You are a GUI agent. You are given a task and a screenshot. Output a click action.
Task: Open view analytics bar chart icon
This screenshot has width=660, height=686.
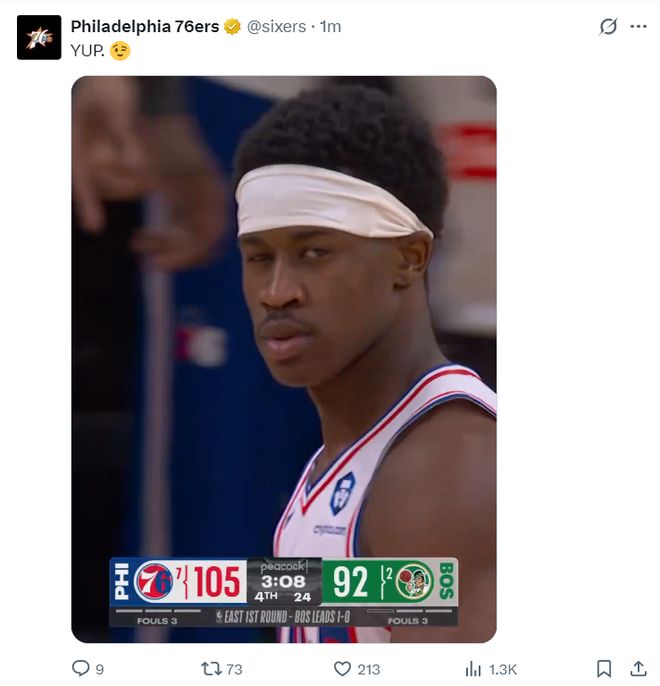point(473,668)
